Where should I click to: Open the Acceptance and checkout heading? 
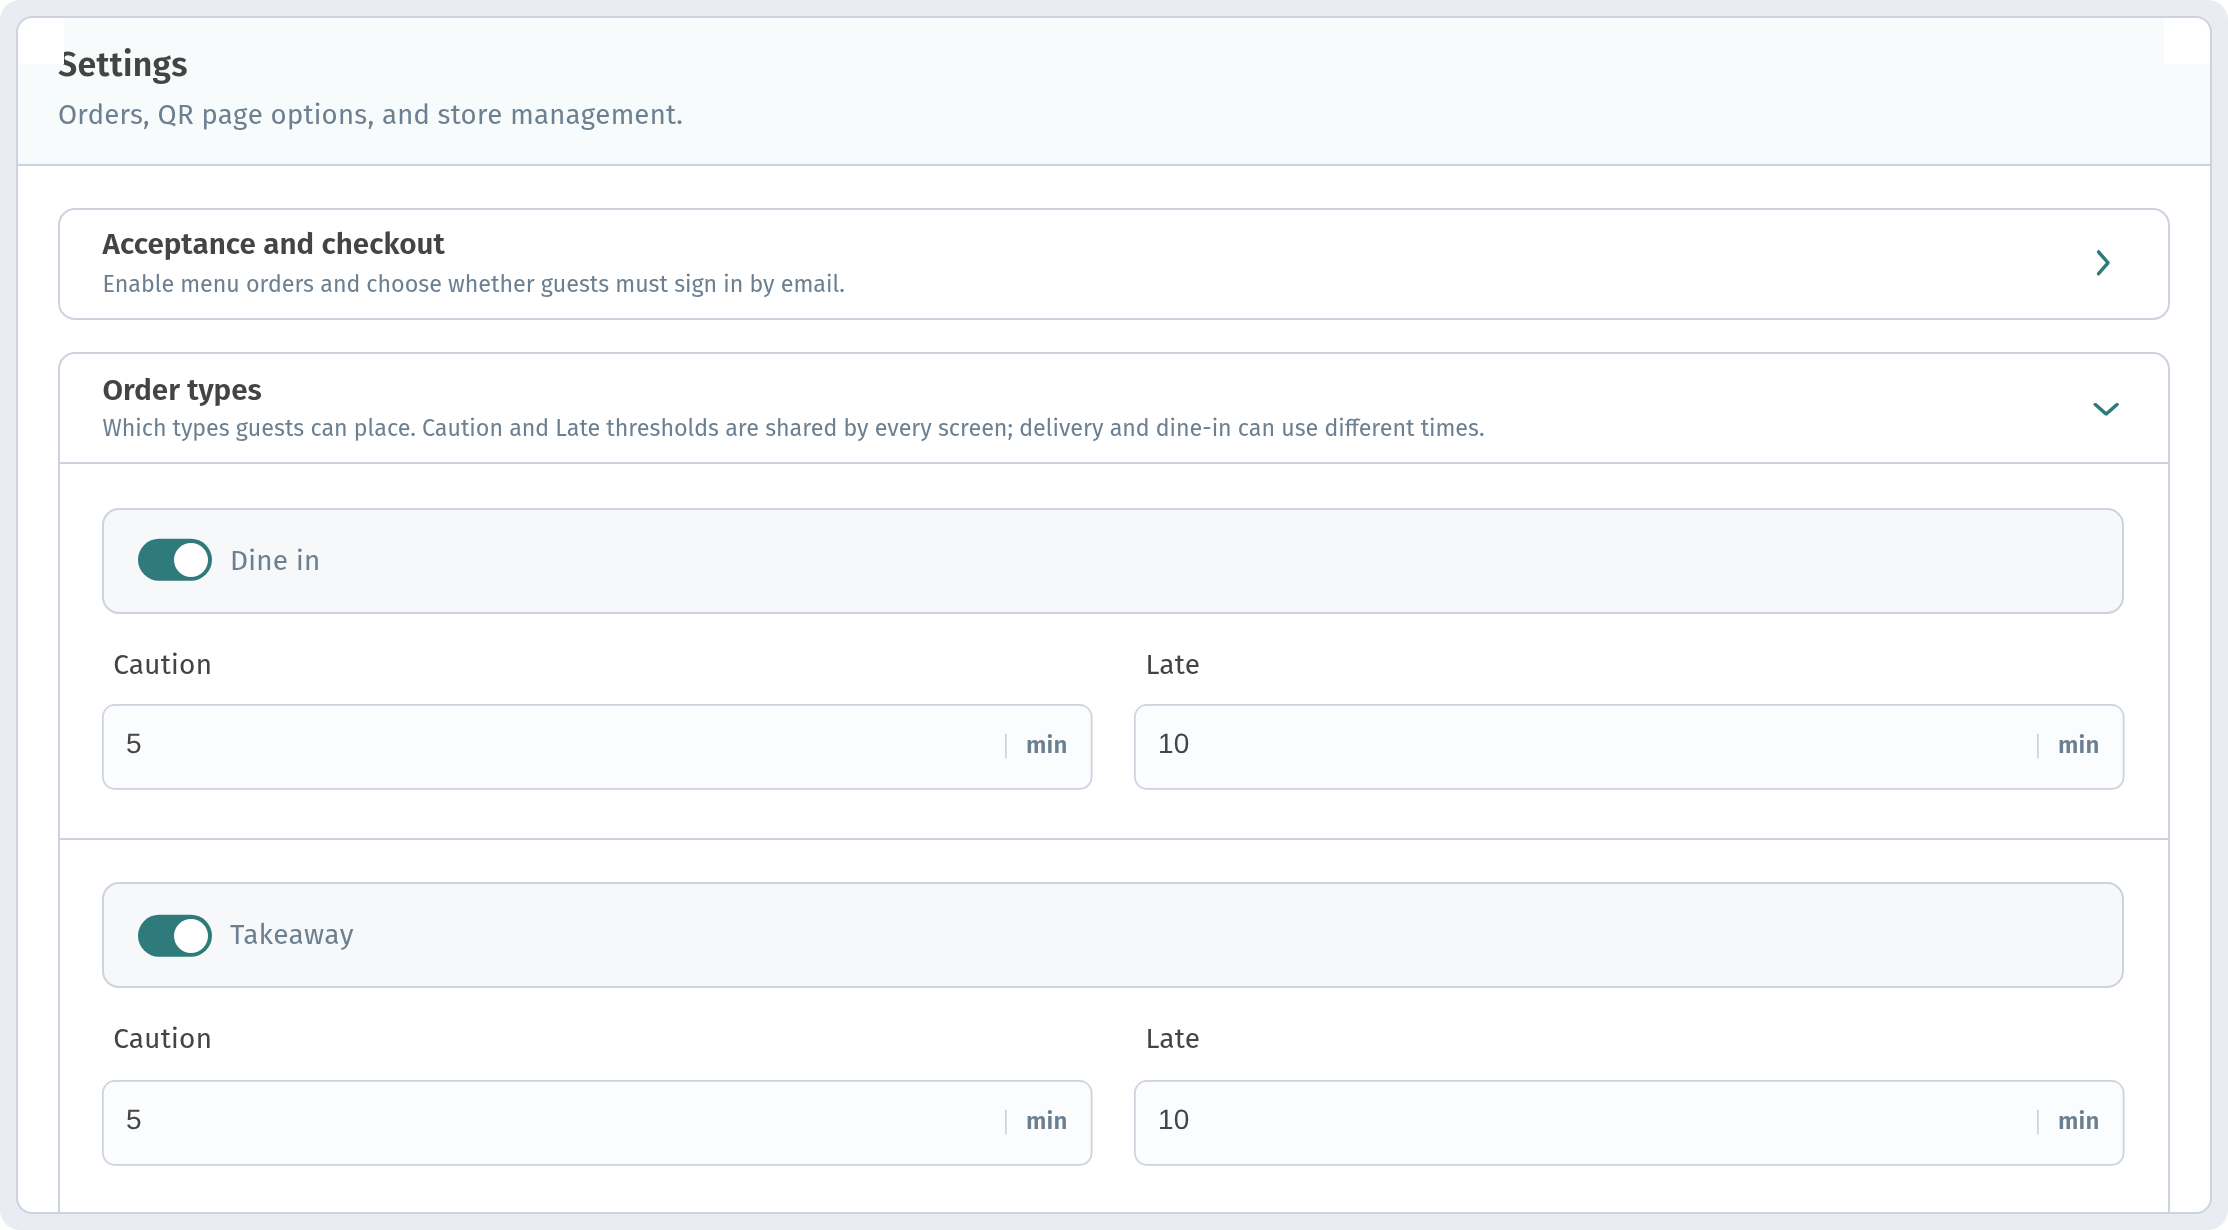(273, 244)
